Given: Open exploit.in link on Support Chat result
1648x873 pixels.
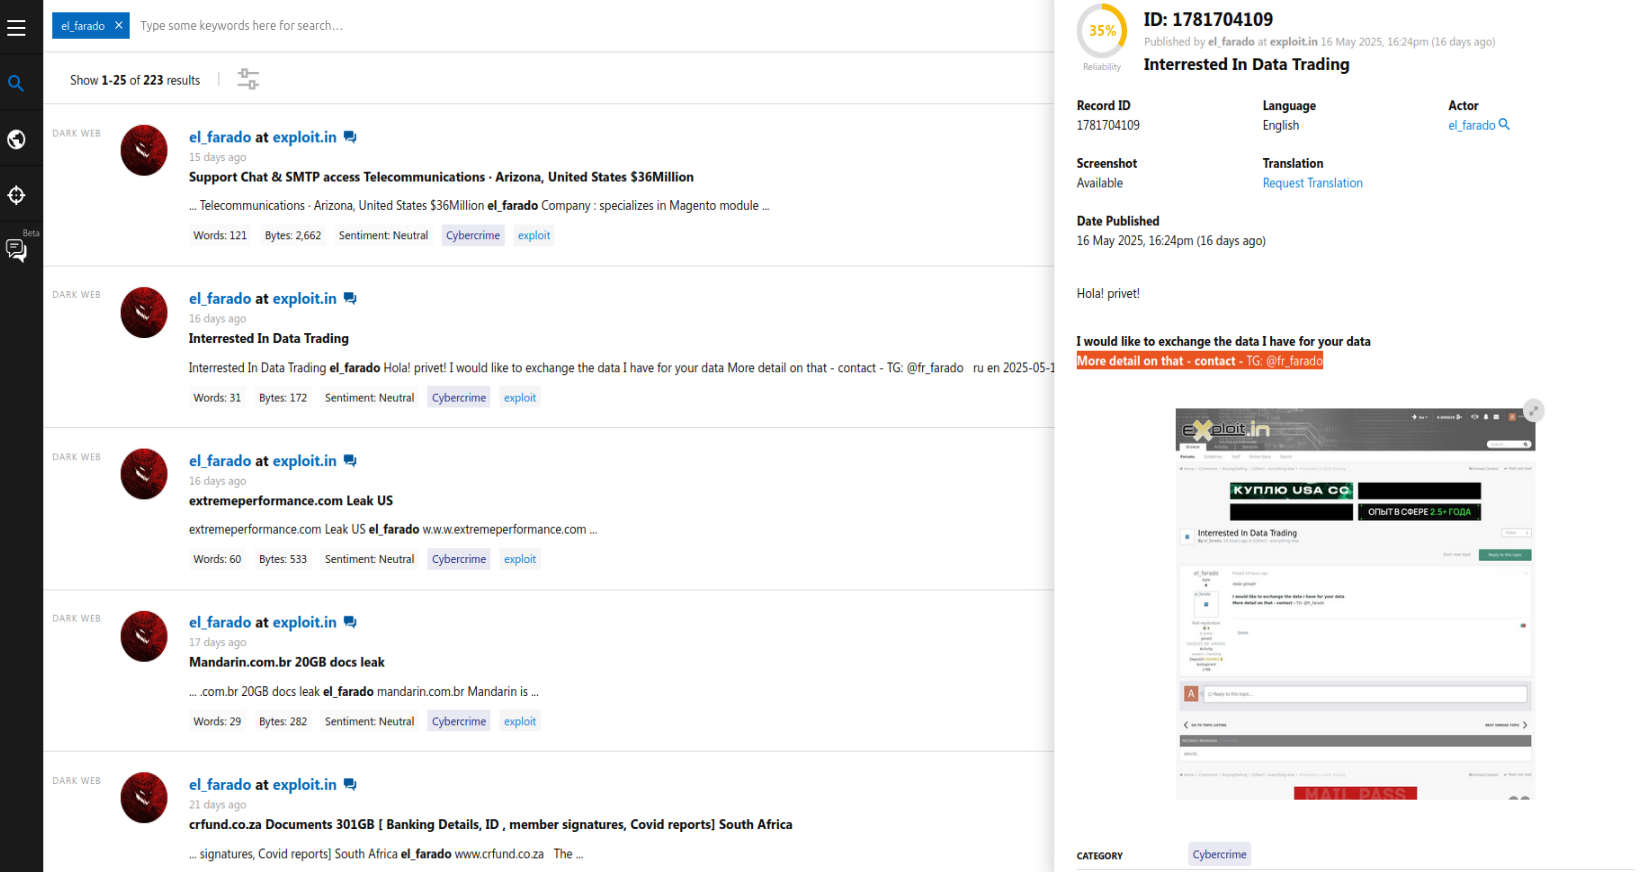Looking at the screenshot, I should pyautogui.click(x=305, y=137).
